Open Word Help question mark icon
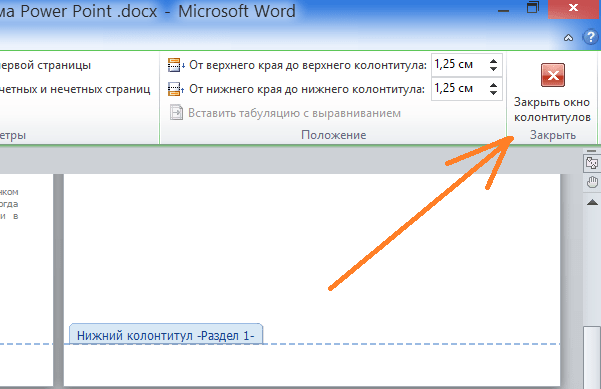 point(590,37)
